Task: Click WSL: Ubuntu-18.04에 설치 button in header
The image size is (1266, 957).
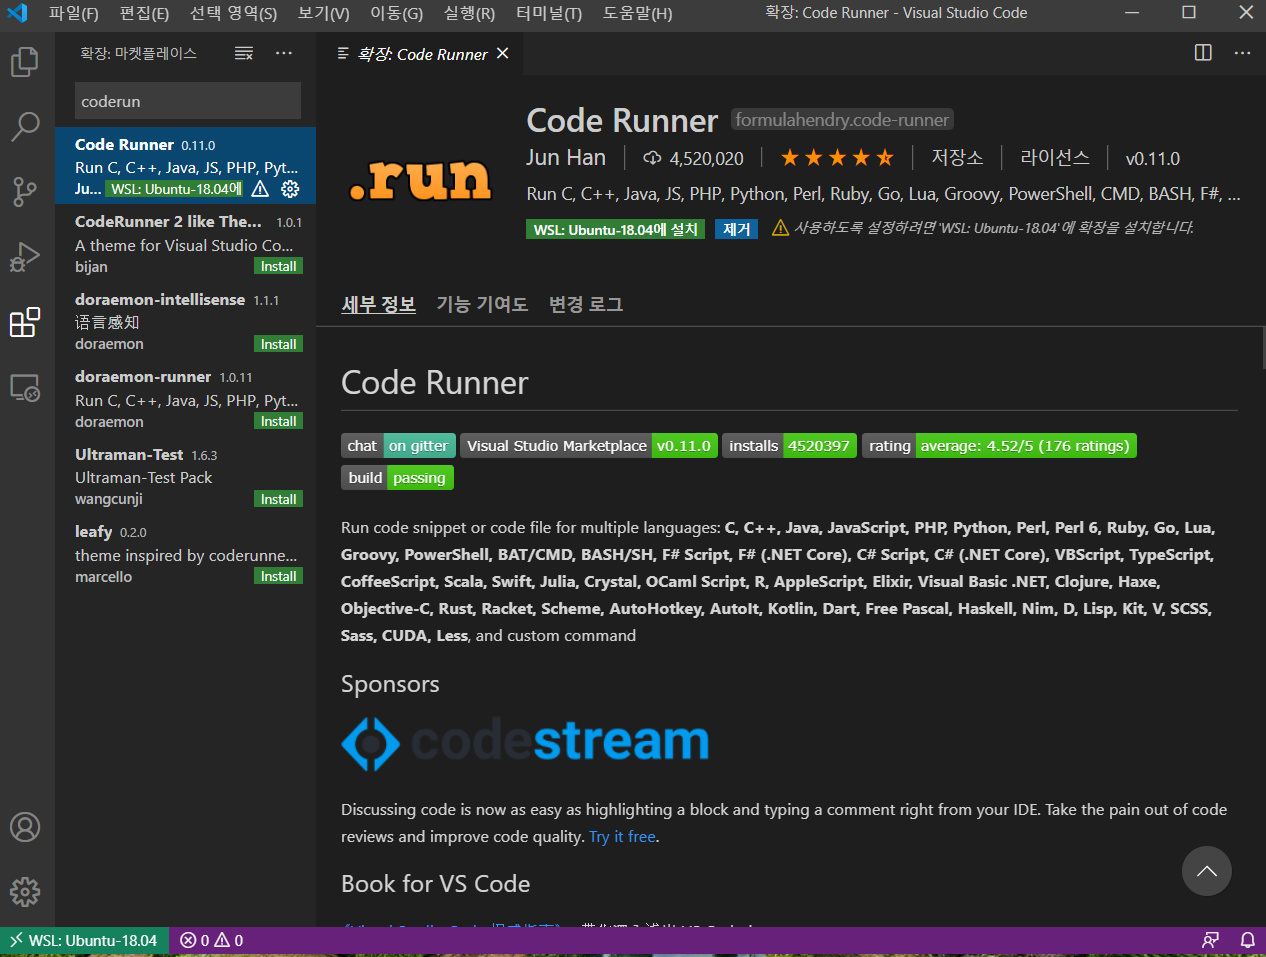Action: 615,229
